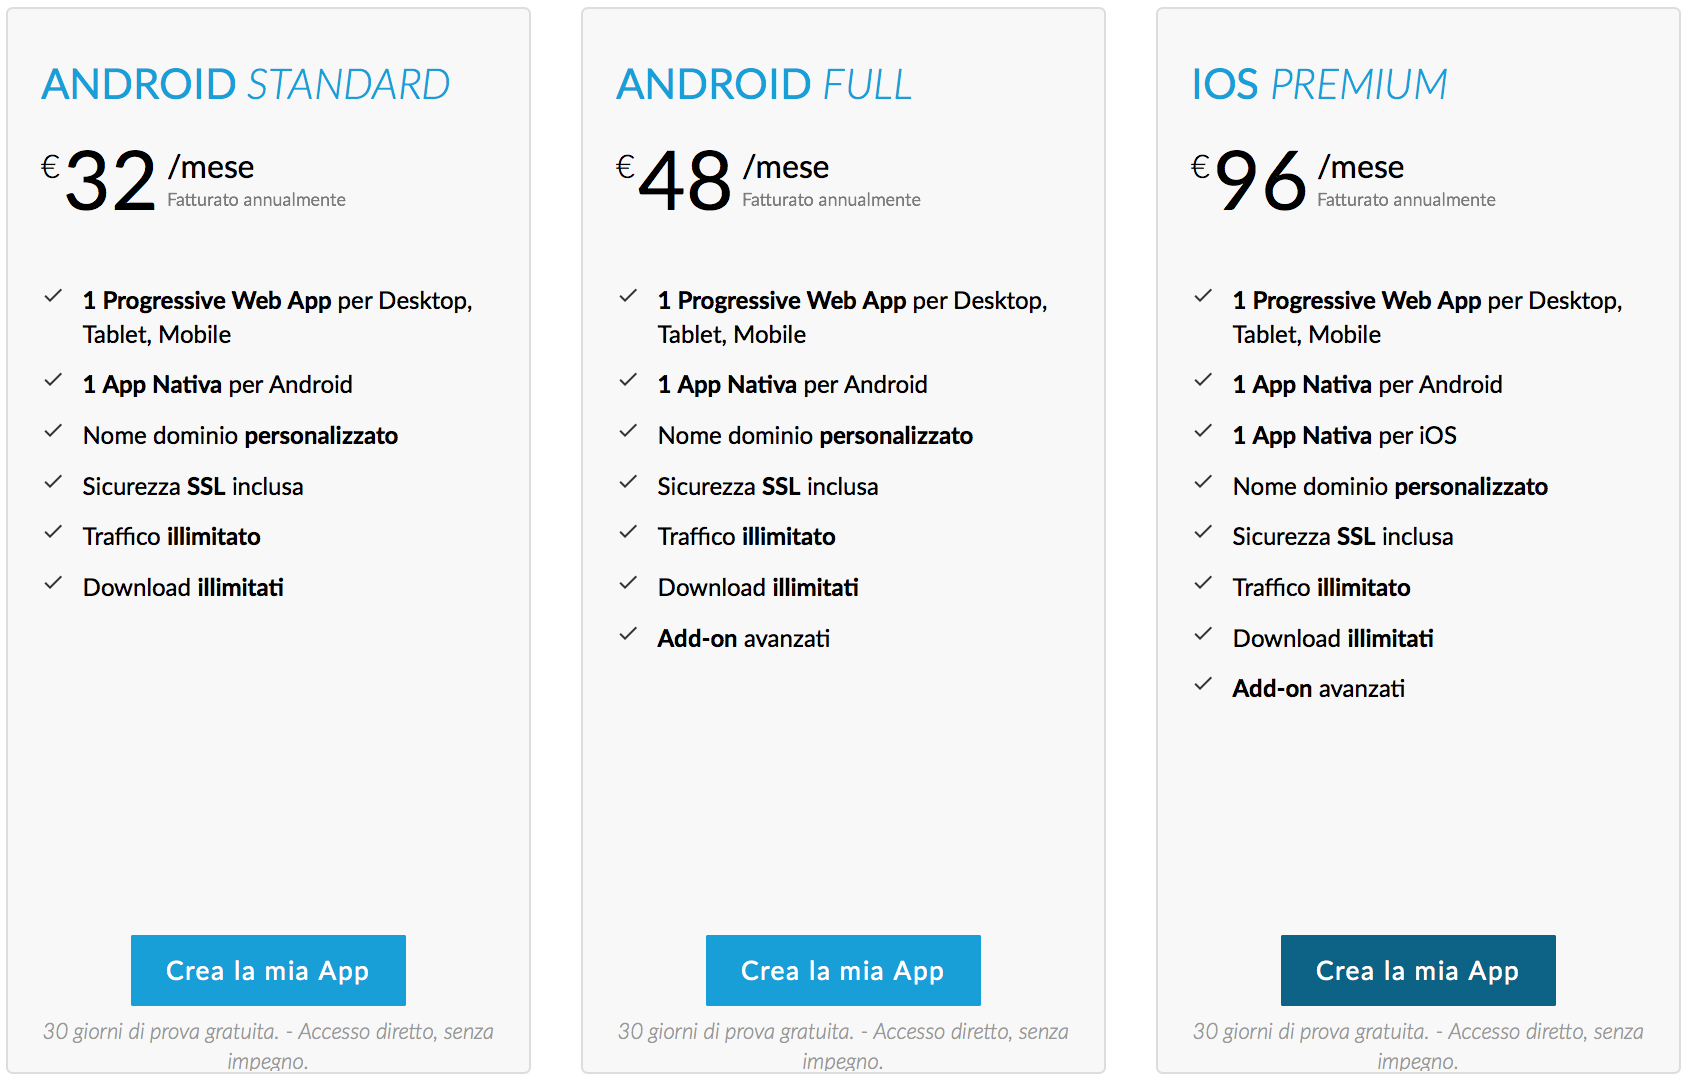Click checkmark beside Add-on avanzati in iOS Premium
The height and width of the screenshot is (1080, 1688).
click(x=1203, y=685)
